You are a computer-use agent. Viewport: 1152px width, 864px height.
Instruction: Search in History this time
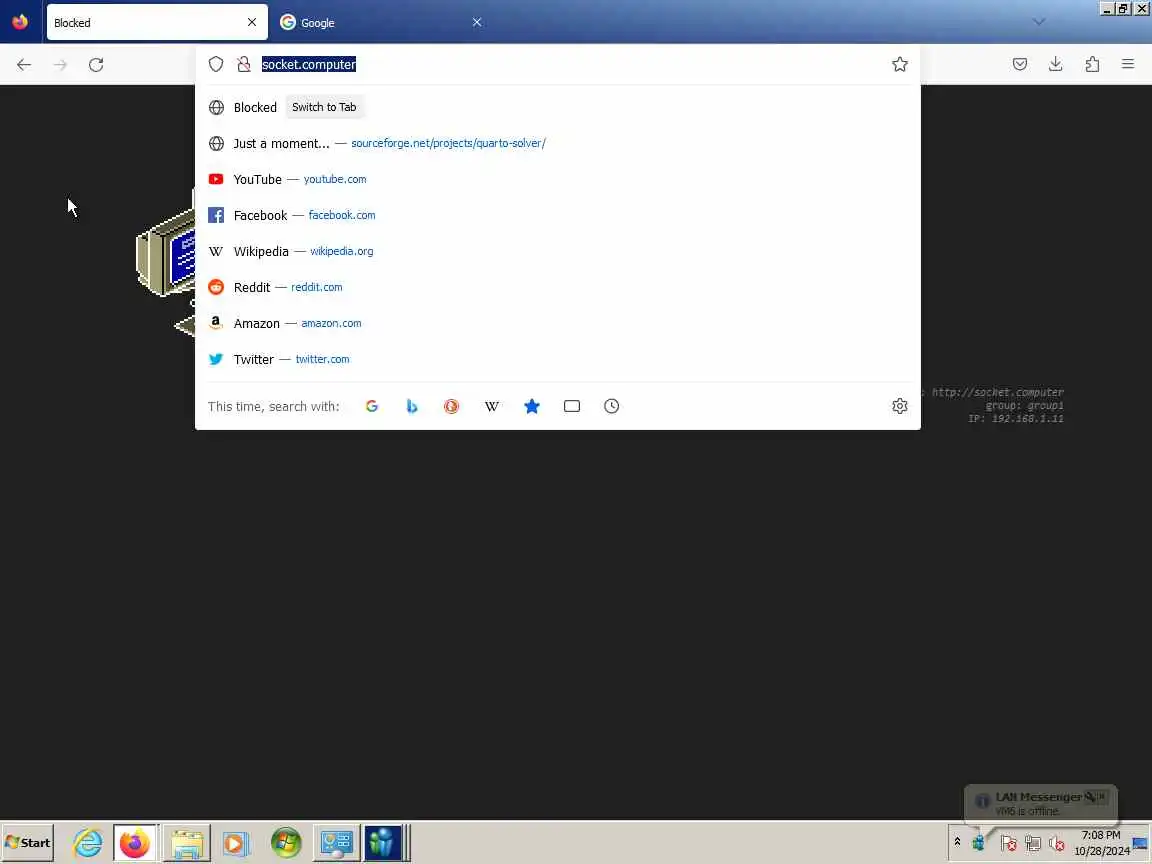pos(611,406)
